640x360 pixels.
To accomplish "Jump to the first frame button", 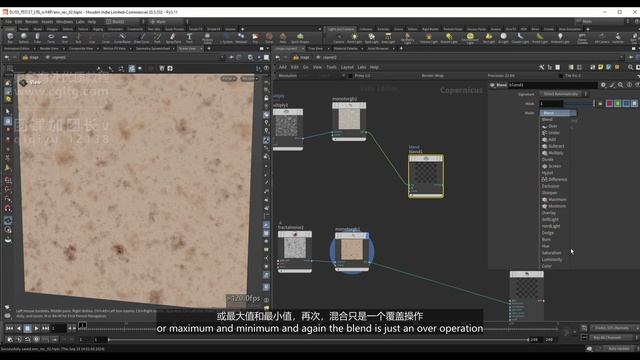I will click(9, 328).
